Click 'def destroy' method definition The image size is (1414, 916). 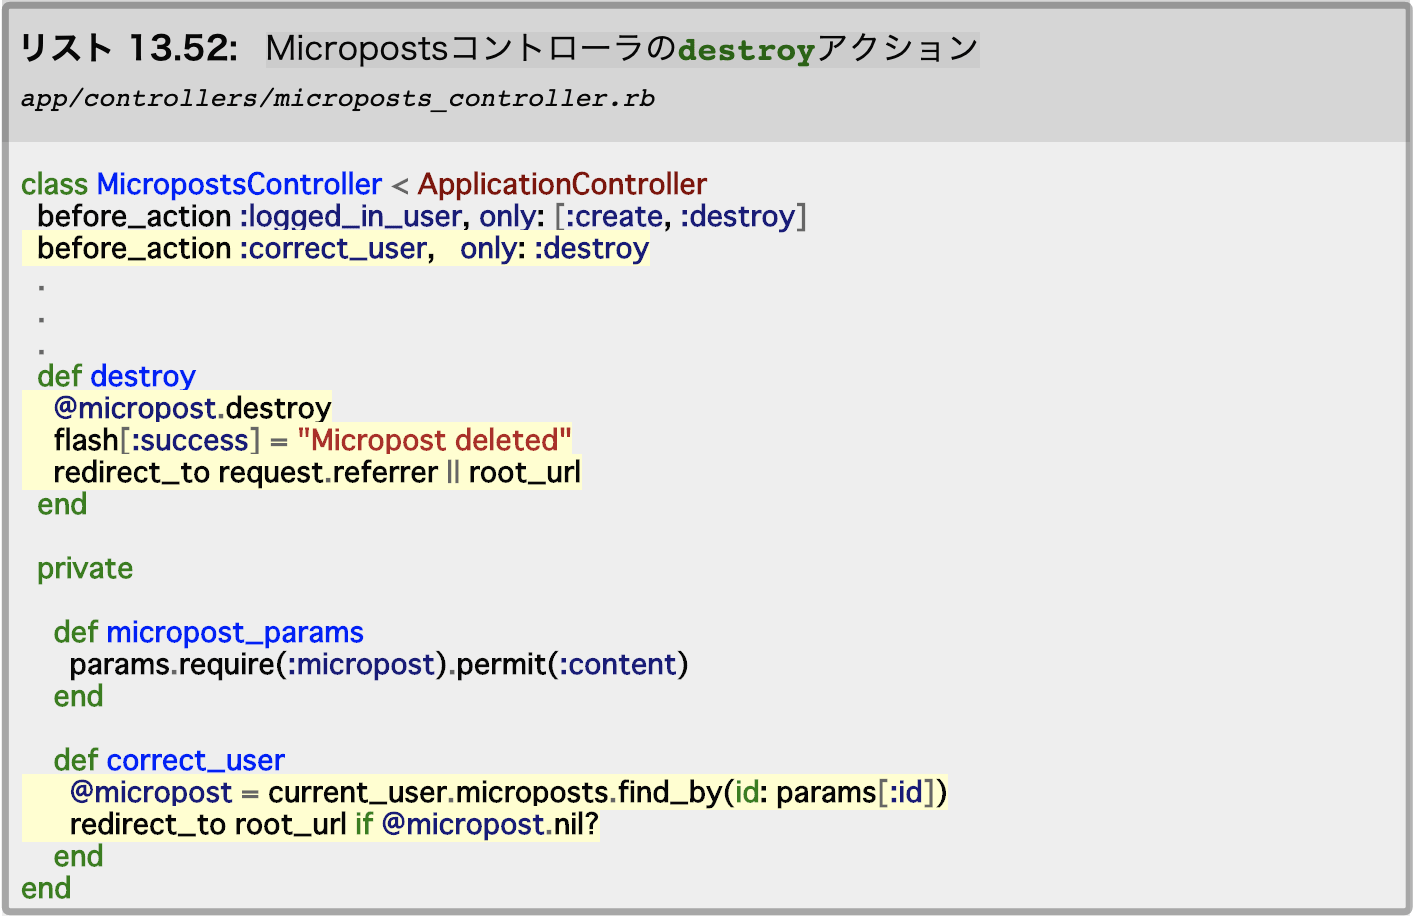coord(116,376)
